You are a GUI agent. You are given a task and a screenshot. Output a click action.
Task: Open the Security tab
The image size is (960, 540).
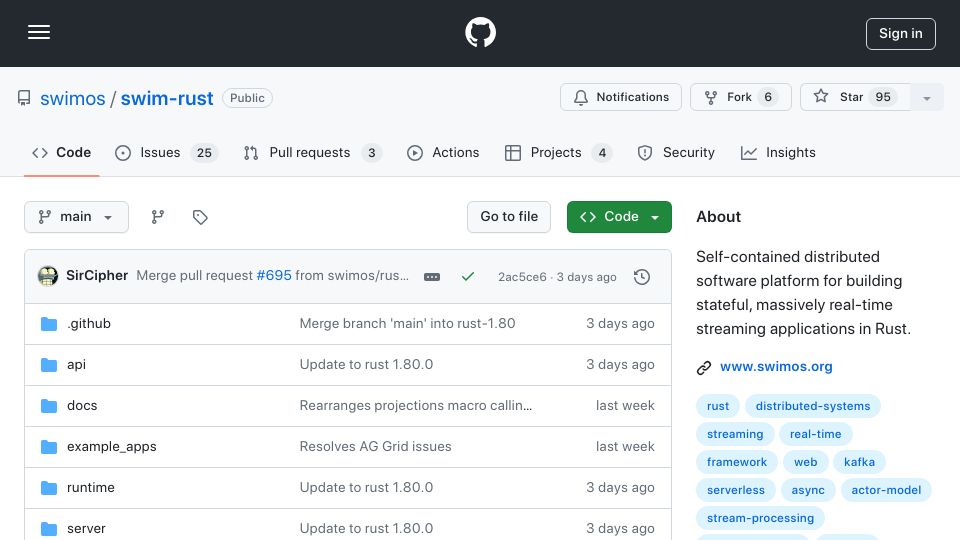(676, 152)
